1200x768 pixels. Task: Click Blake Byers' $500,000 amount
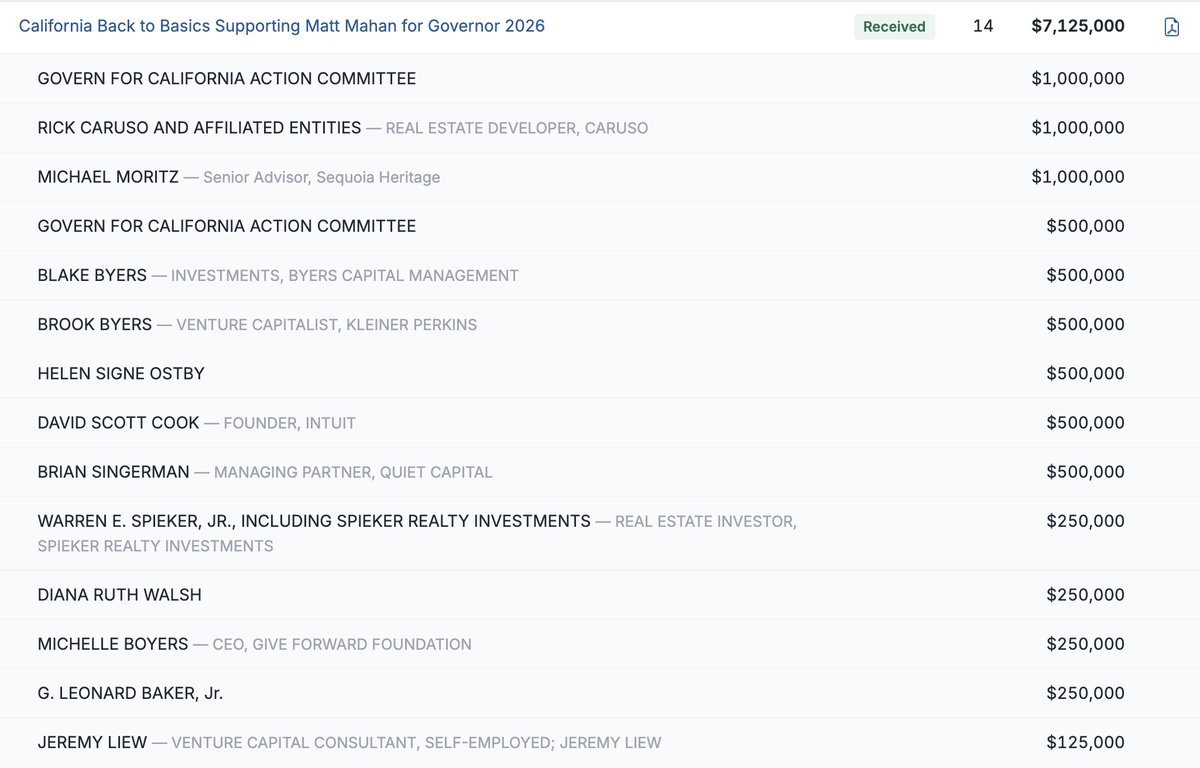tap(1085, 275)
